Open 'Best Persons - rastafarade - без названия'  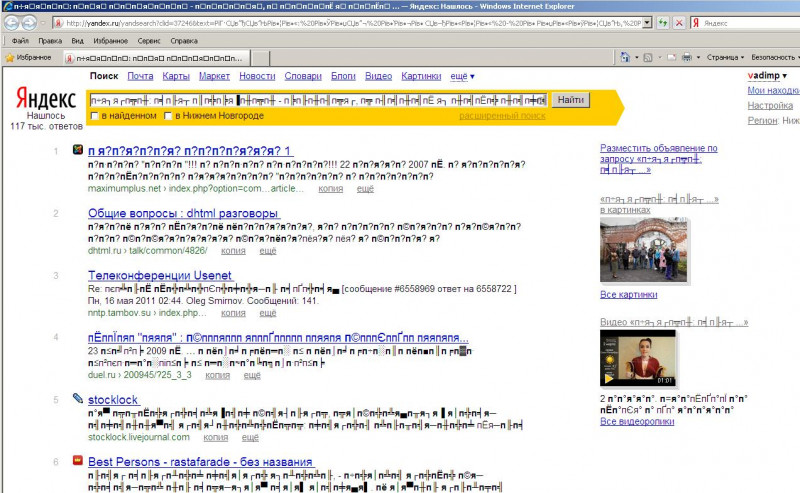(200, 462)
